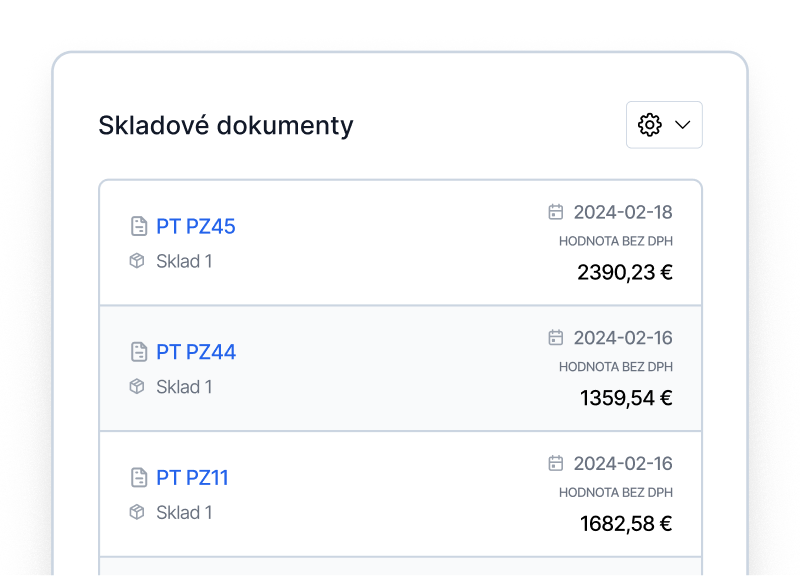Open the PT PZ11 document link

click(x=192, y=478)
